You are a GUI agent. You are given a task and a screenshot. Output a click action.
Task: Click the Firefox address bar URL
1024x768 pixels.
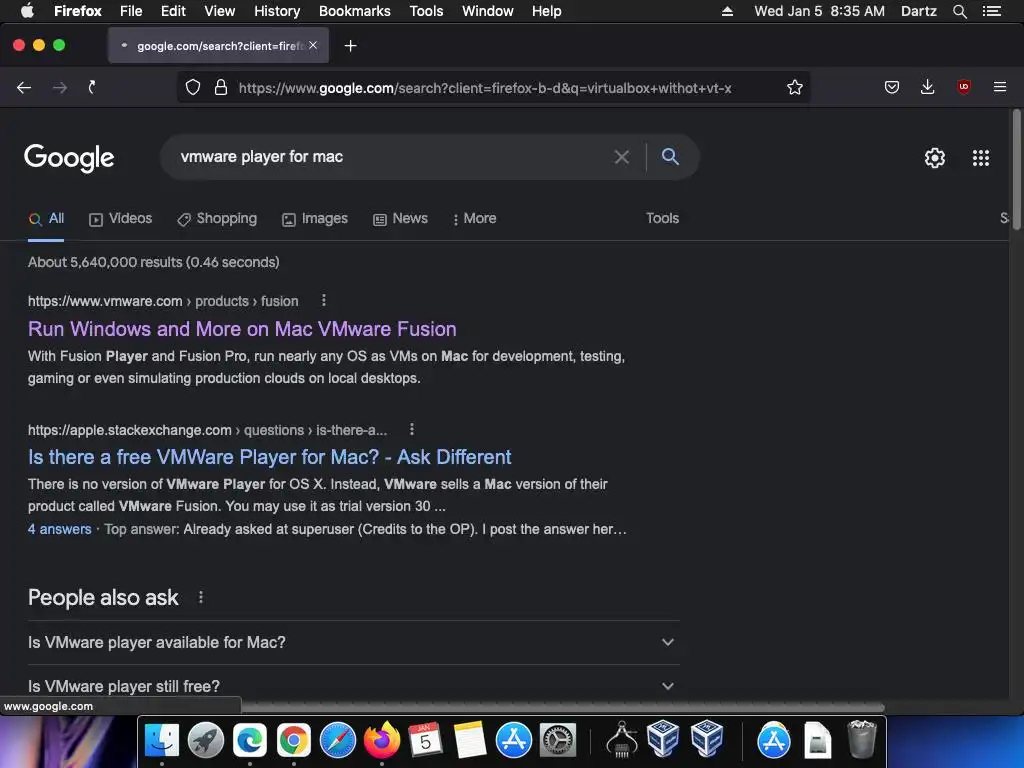[485, 88]
